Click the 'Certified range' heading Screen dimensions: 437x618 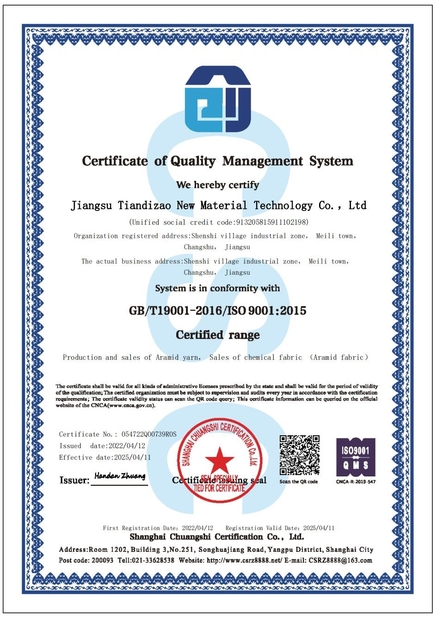pos(218,335)
